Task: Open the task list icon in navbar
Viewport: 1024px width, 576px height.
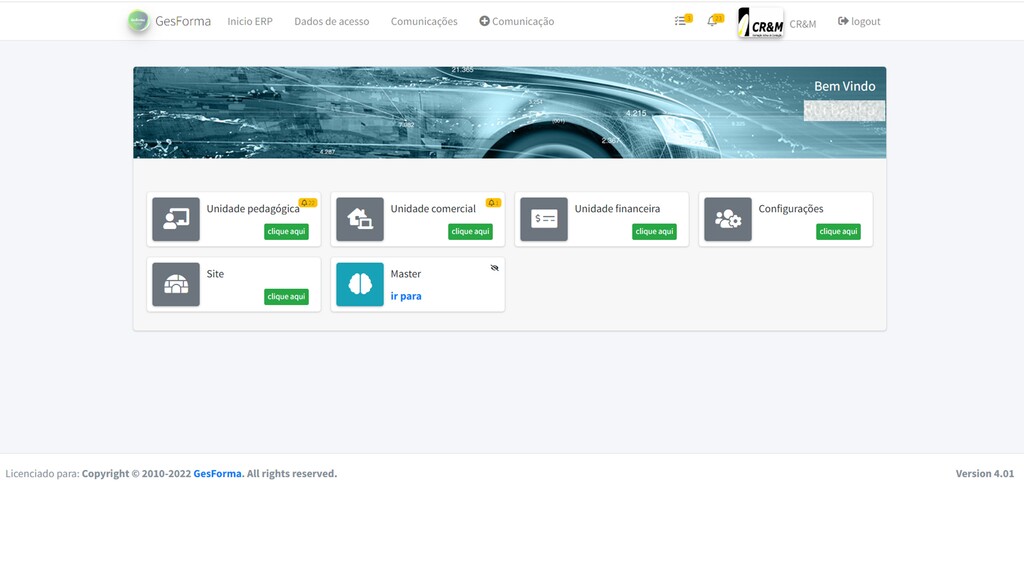Action: [681, 21]
